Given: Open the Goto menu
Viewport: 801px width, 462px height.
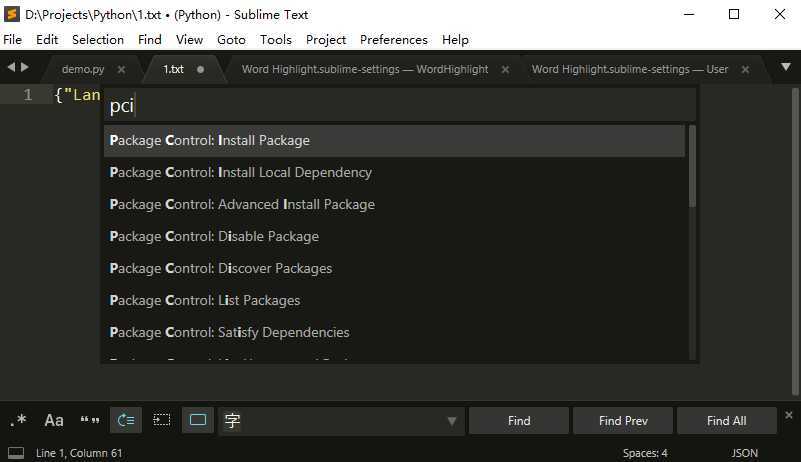Looking at the screenshot, I should [231, 40].
